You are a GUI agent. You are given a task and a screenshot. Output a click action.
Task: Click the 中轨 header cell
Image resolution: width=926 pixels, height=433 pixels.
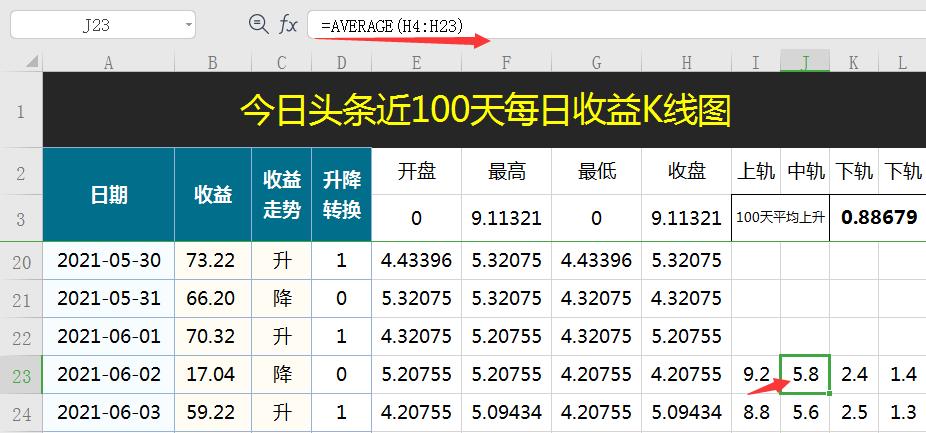point(805,171)
